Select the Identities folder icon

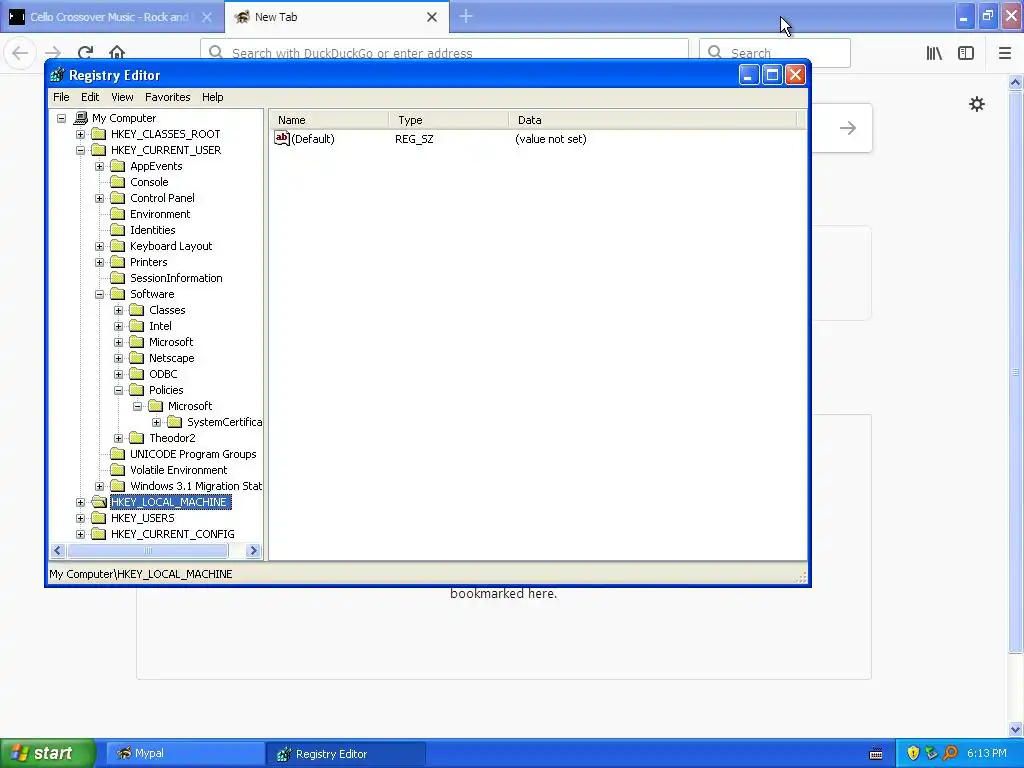click(x=118, y=230)
